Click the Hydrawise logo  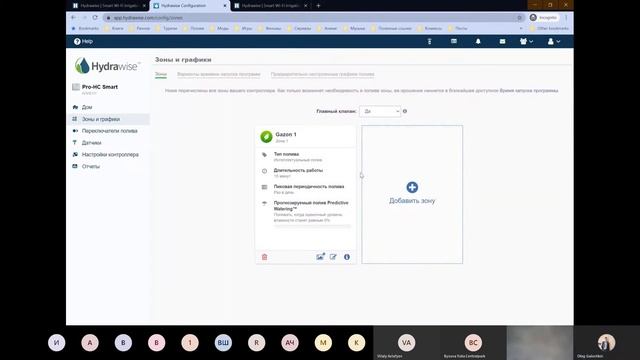click(x=107, y=66)
